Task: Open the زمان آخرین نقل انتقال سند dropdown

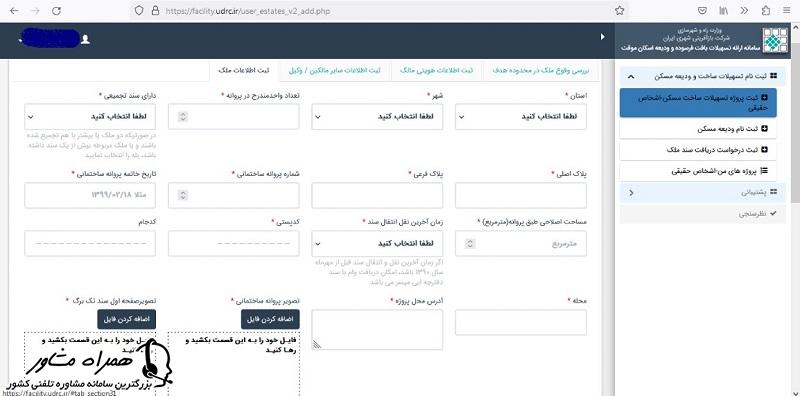Action: (377, 243)
